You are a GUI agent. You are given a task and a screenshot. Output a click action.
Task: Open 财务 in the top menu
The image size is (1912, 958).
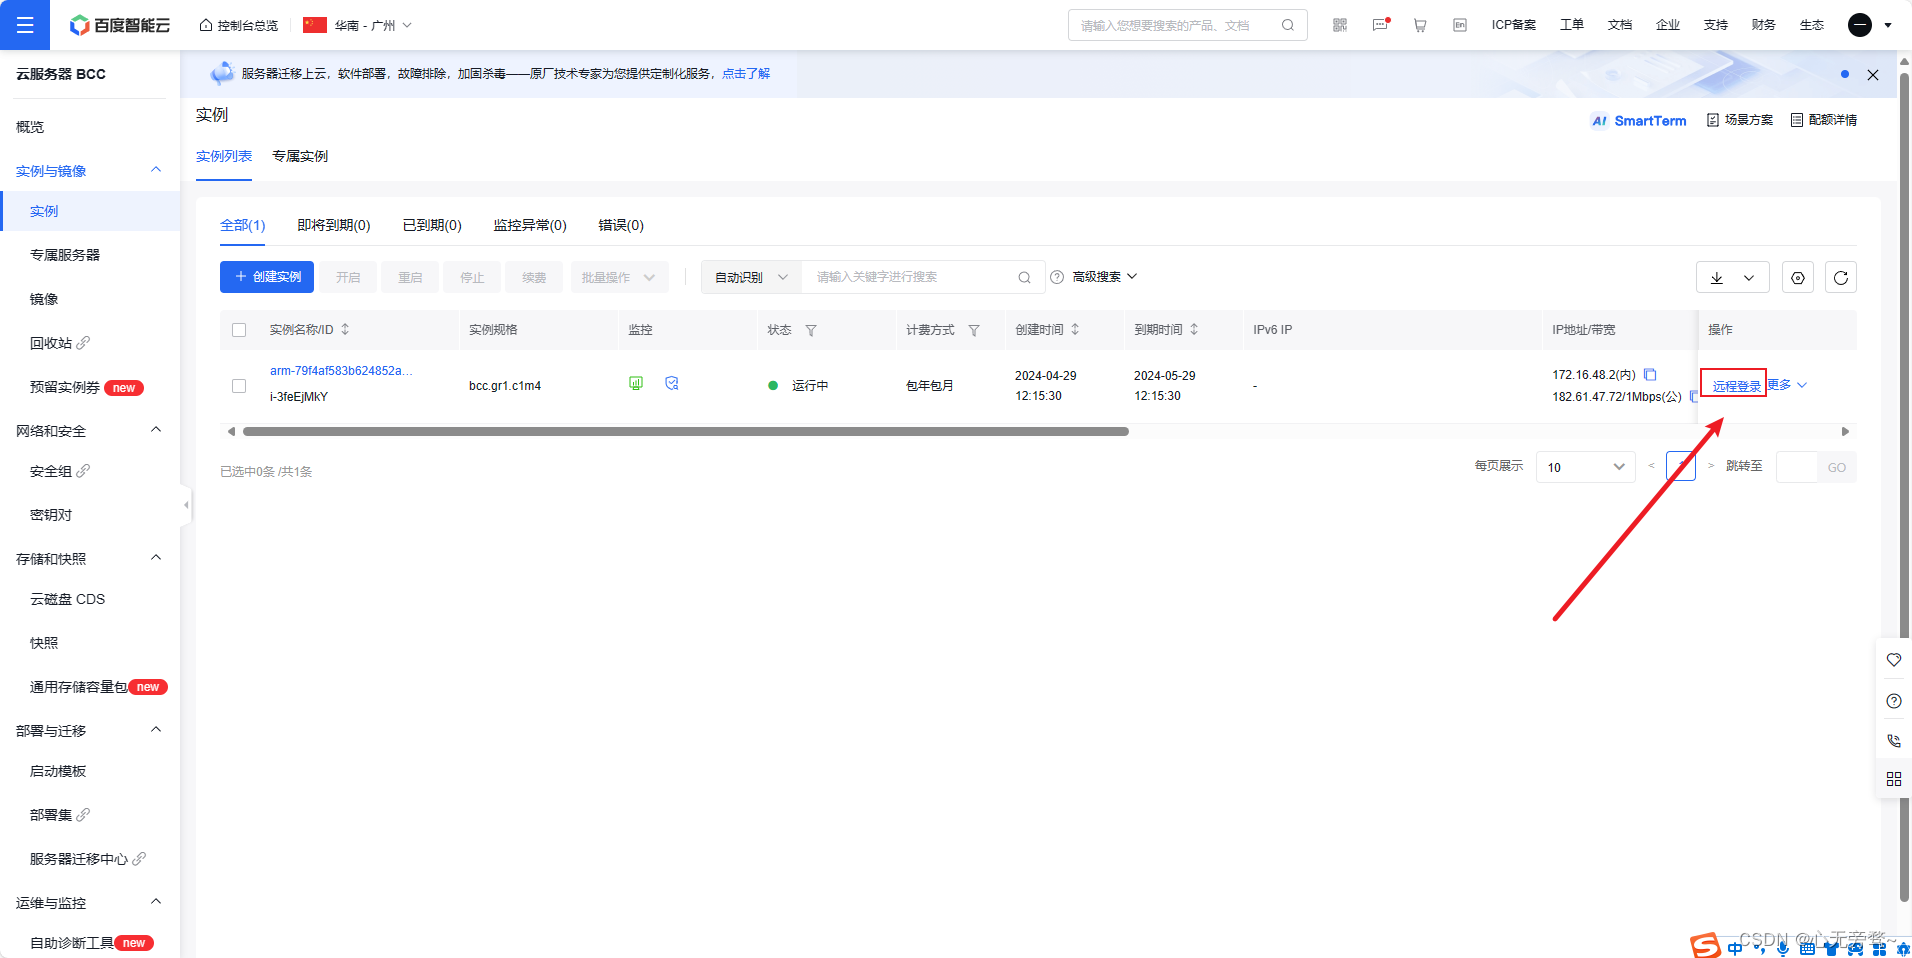(1764, 25)
